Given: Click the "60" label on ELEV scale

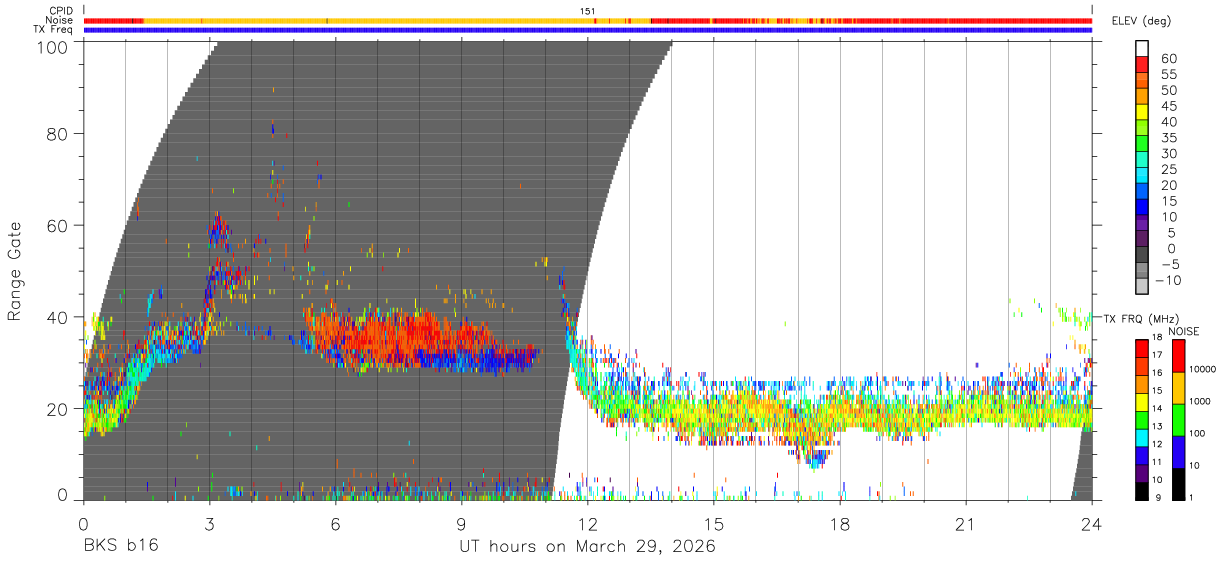Looking at the screenshot, I should coord(1167,58).
